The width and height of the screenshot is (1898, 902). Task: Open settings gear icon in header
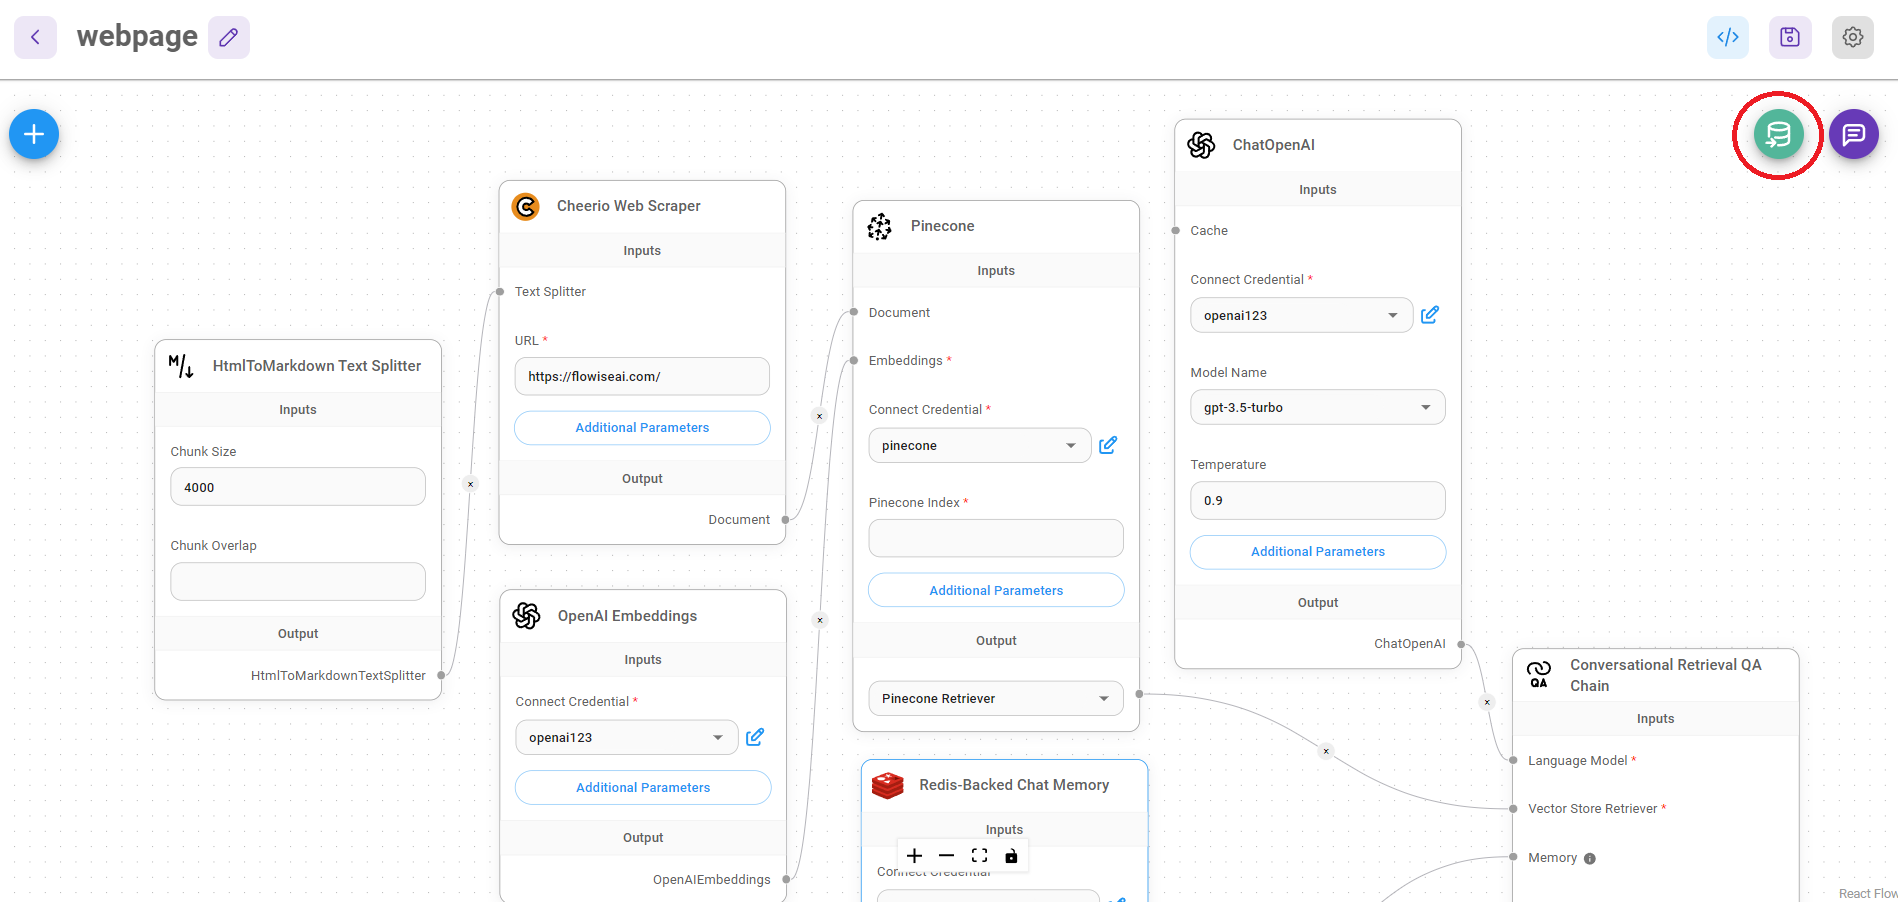[1852, 37]
